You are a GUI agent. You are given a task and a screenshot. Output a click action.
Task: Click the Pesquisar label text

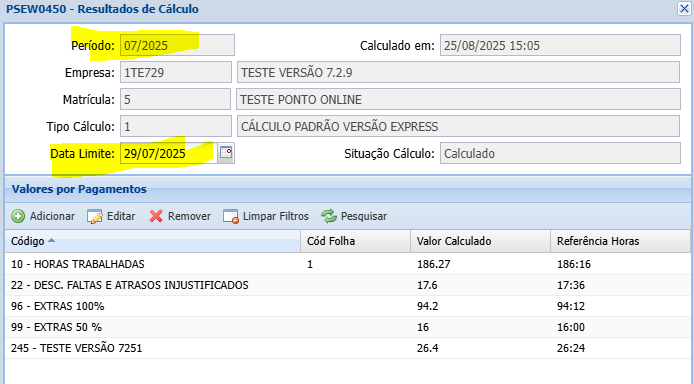[x=364, y=216]
